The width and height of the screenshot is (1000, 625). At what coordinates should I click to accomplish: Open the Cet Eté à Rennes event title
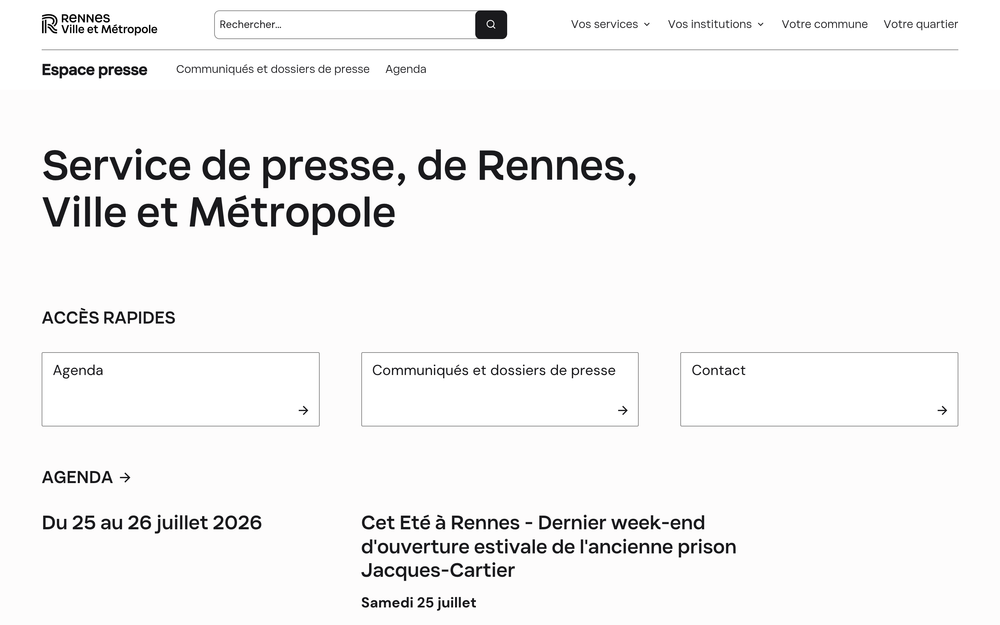click(548, 546)
